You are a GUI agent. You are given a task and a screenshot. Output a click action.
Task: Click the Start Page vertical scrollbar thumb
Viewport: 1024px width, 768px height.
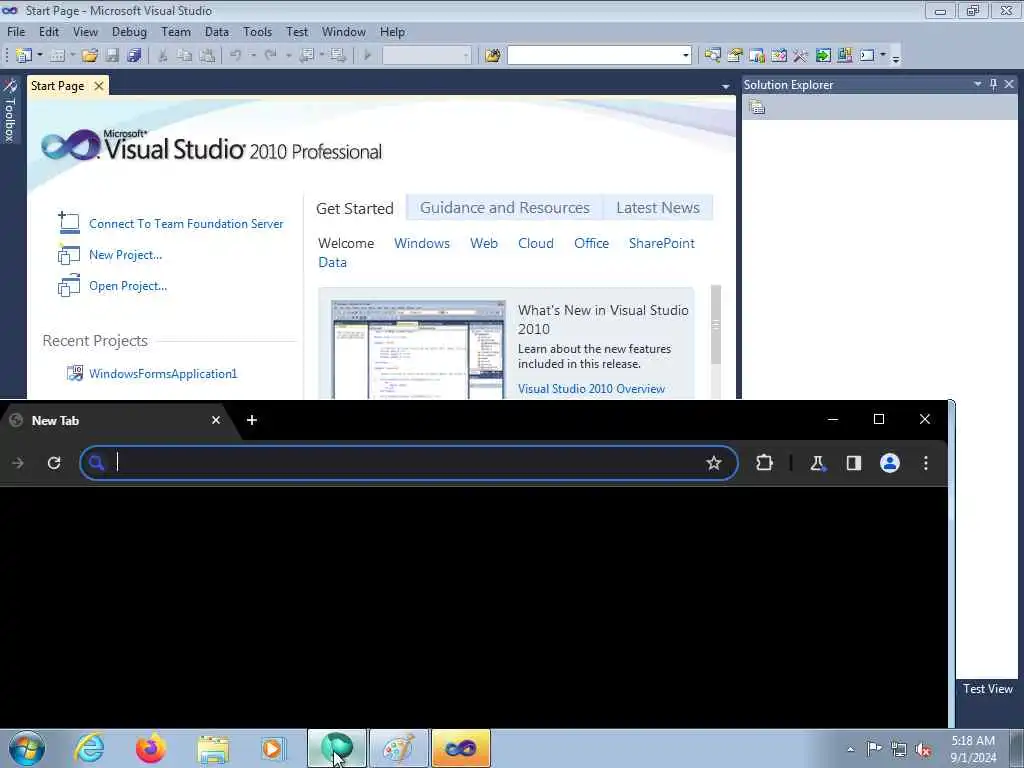[716, 325]
